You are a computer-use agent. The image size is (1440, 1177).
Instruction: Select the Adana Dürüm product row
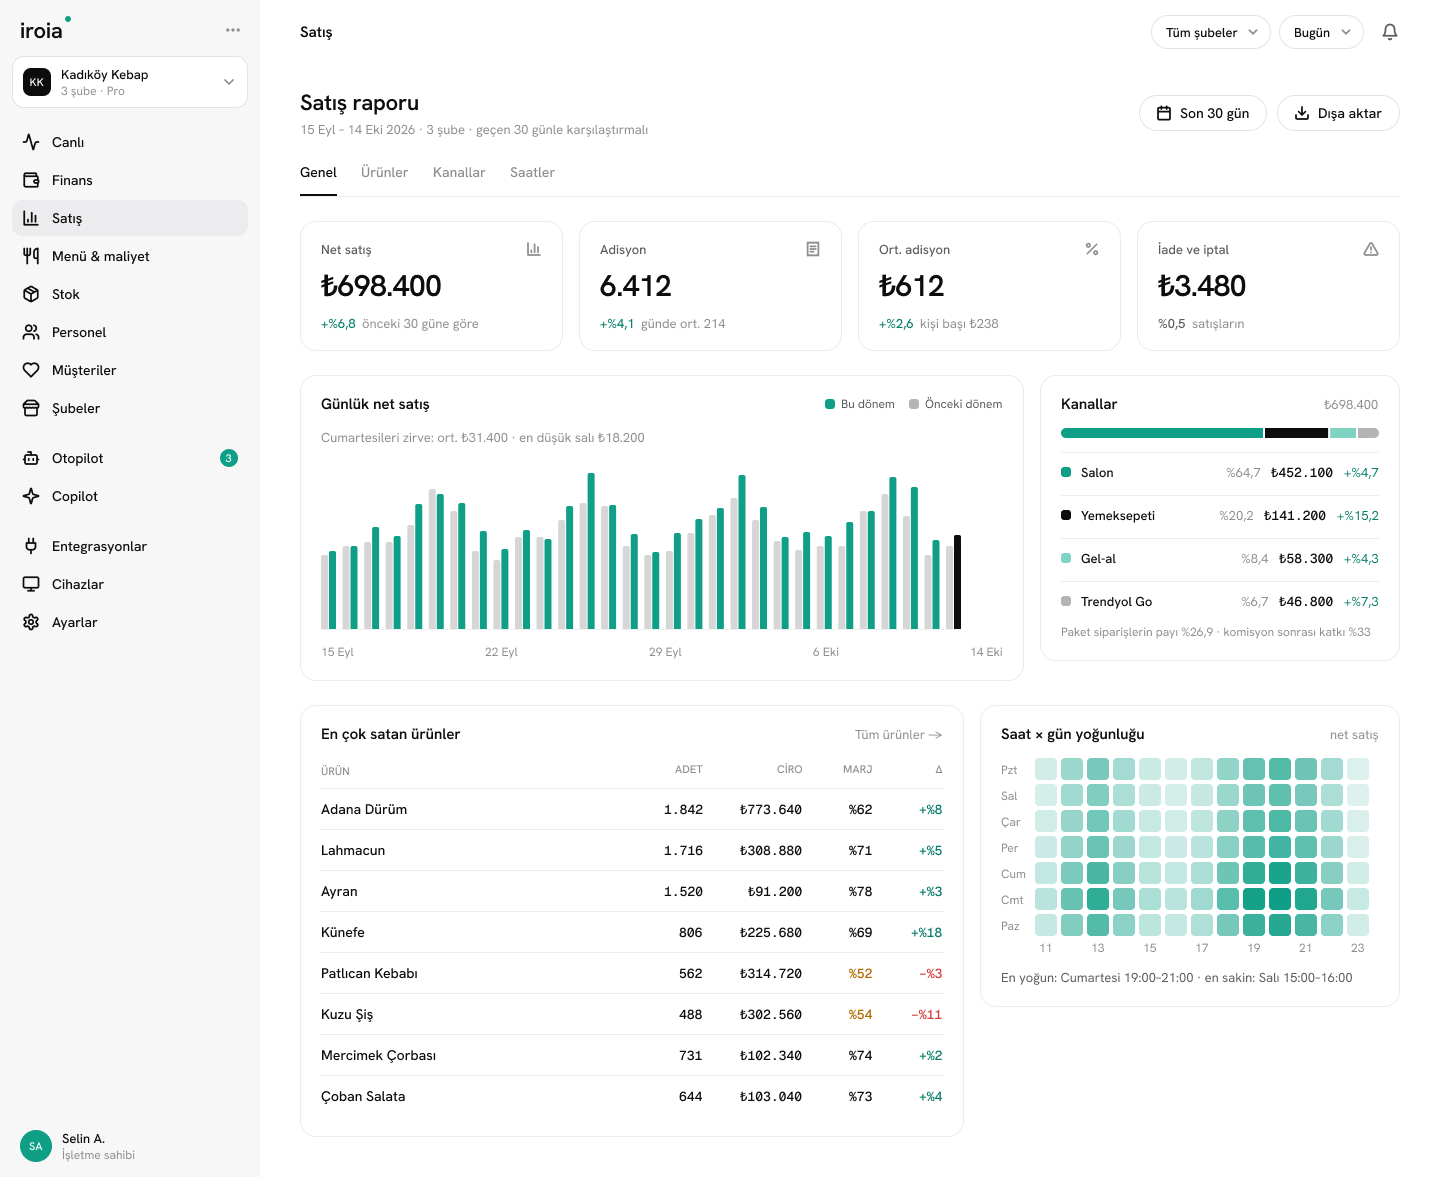(x=632, y=809)
